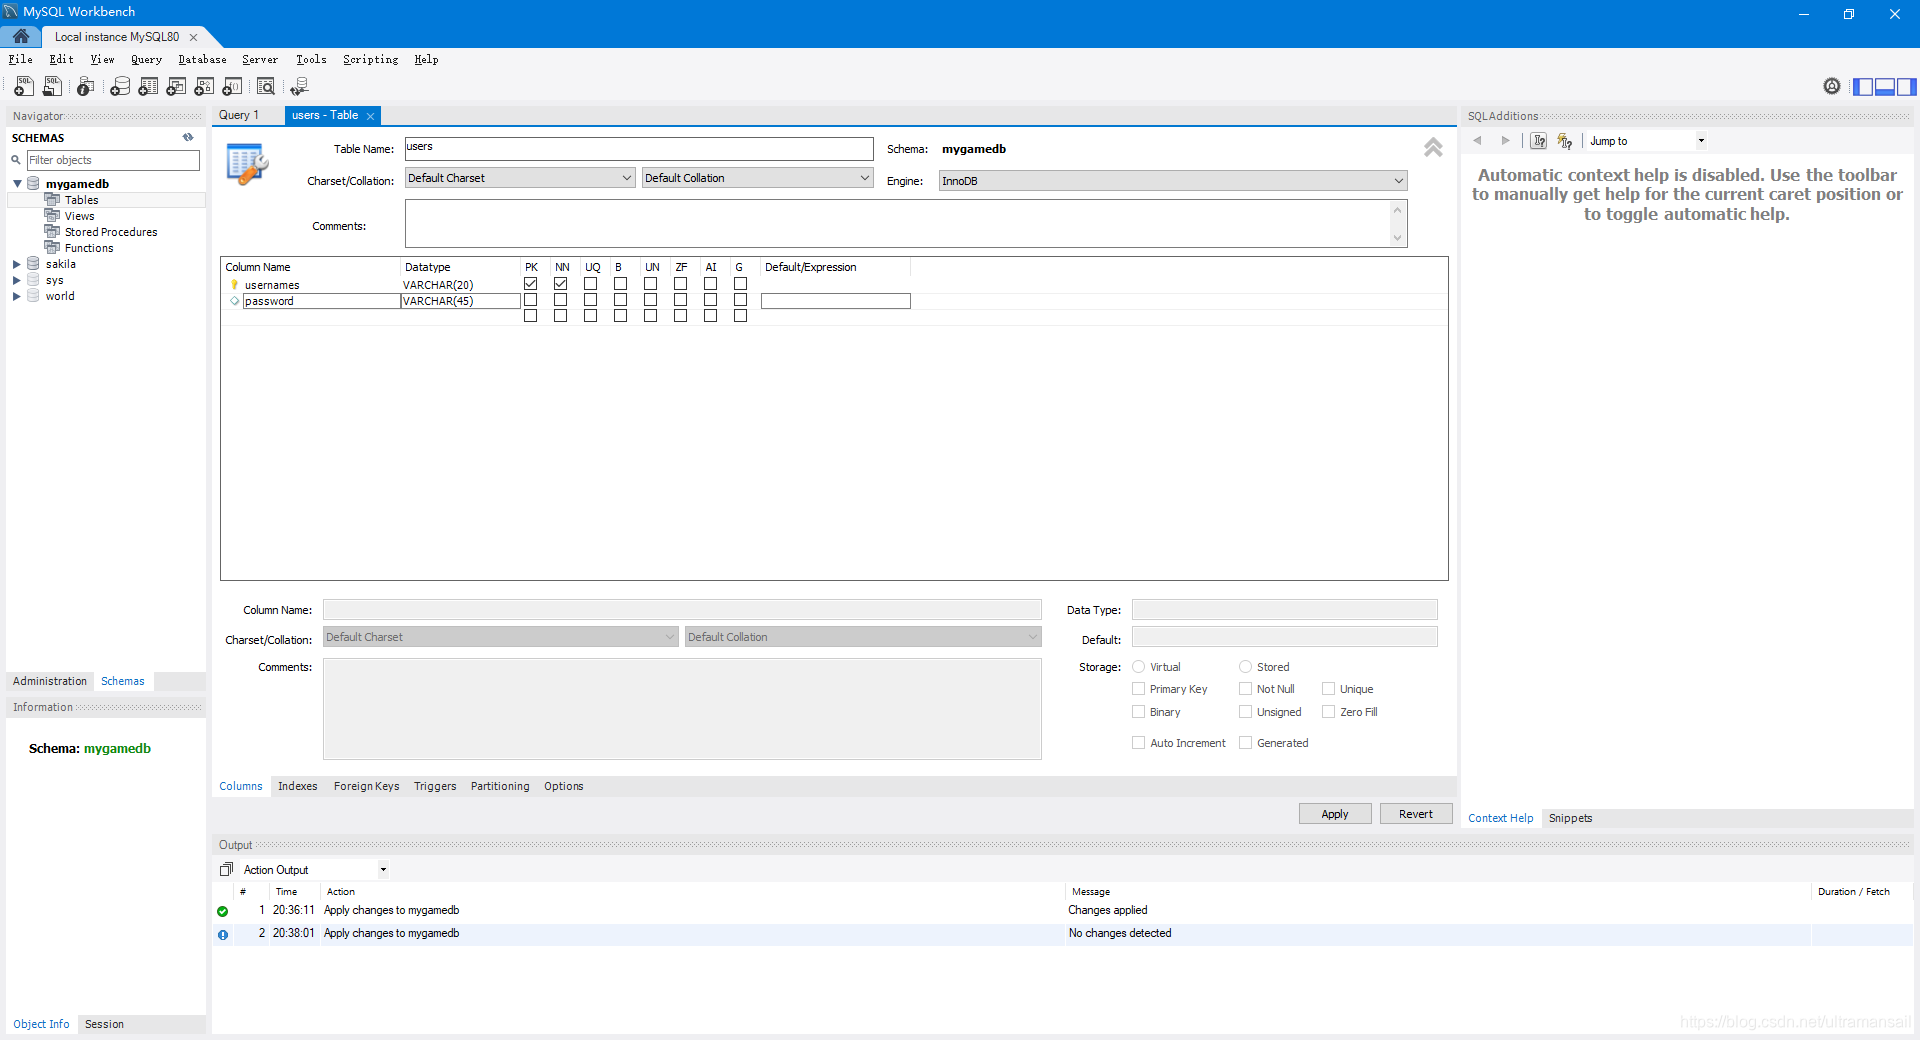
Task: Open the table Default Charset dropdown
Action: click(520, 178)
